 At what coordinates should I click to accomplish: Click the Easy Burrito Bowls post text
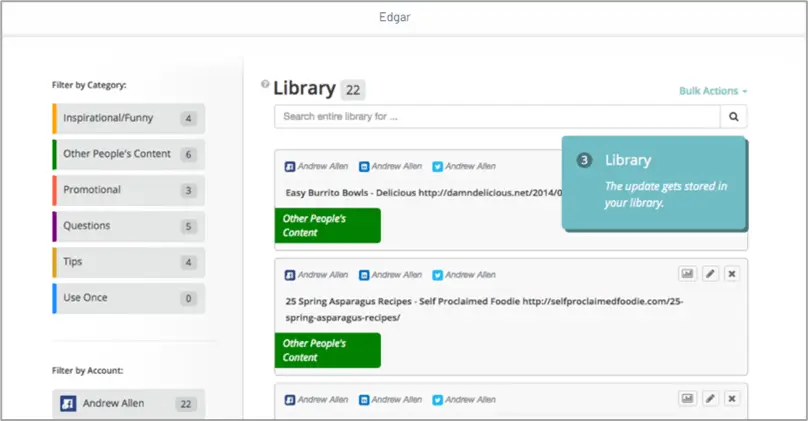(424, 193)
